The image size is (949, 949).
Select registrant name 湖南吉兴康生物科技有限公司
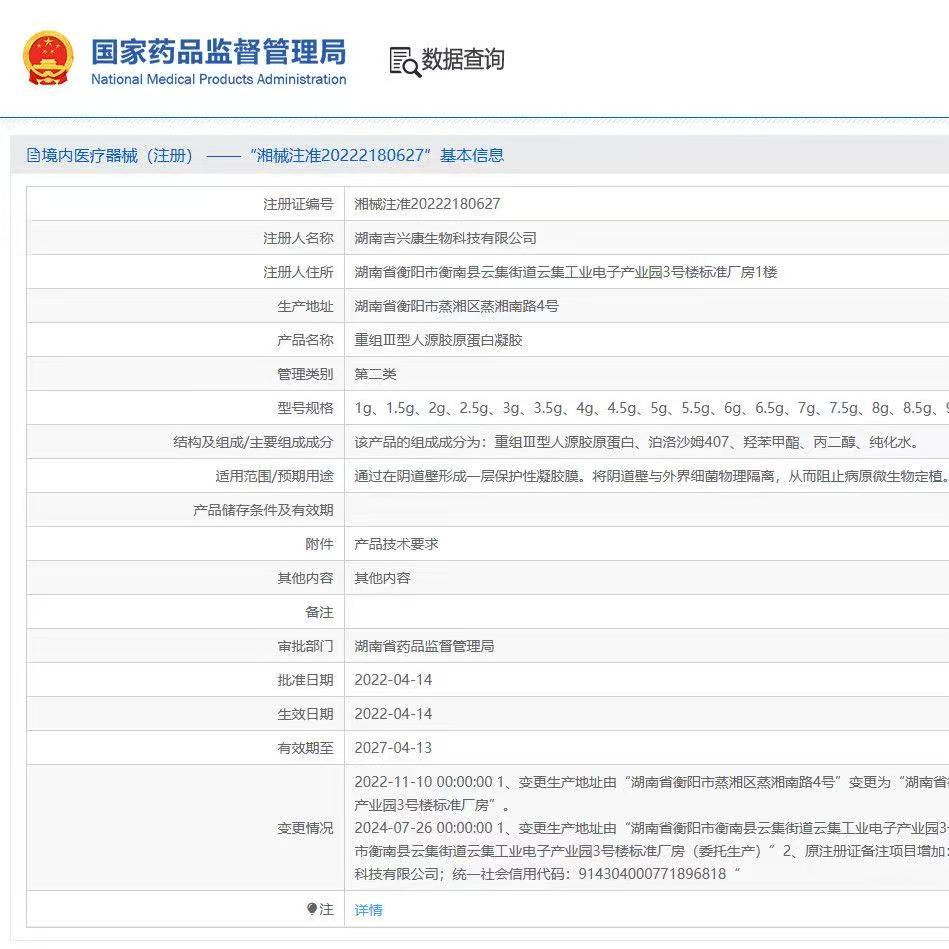point(445,238)
